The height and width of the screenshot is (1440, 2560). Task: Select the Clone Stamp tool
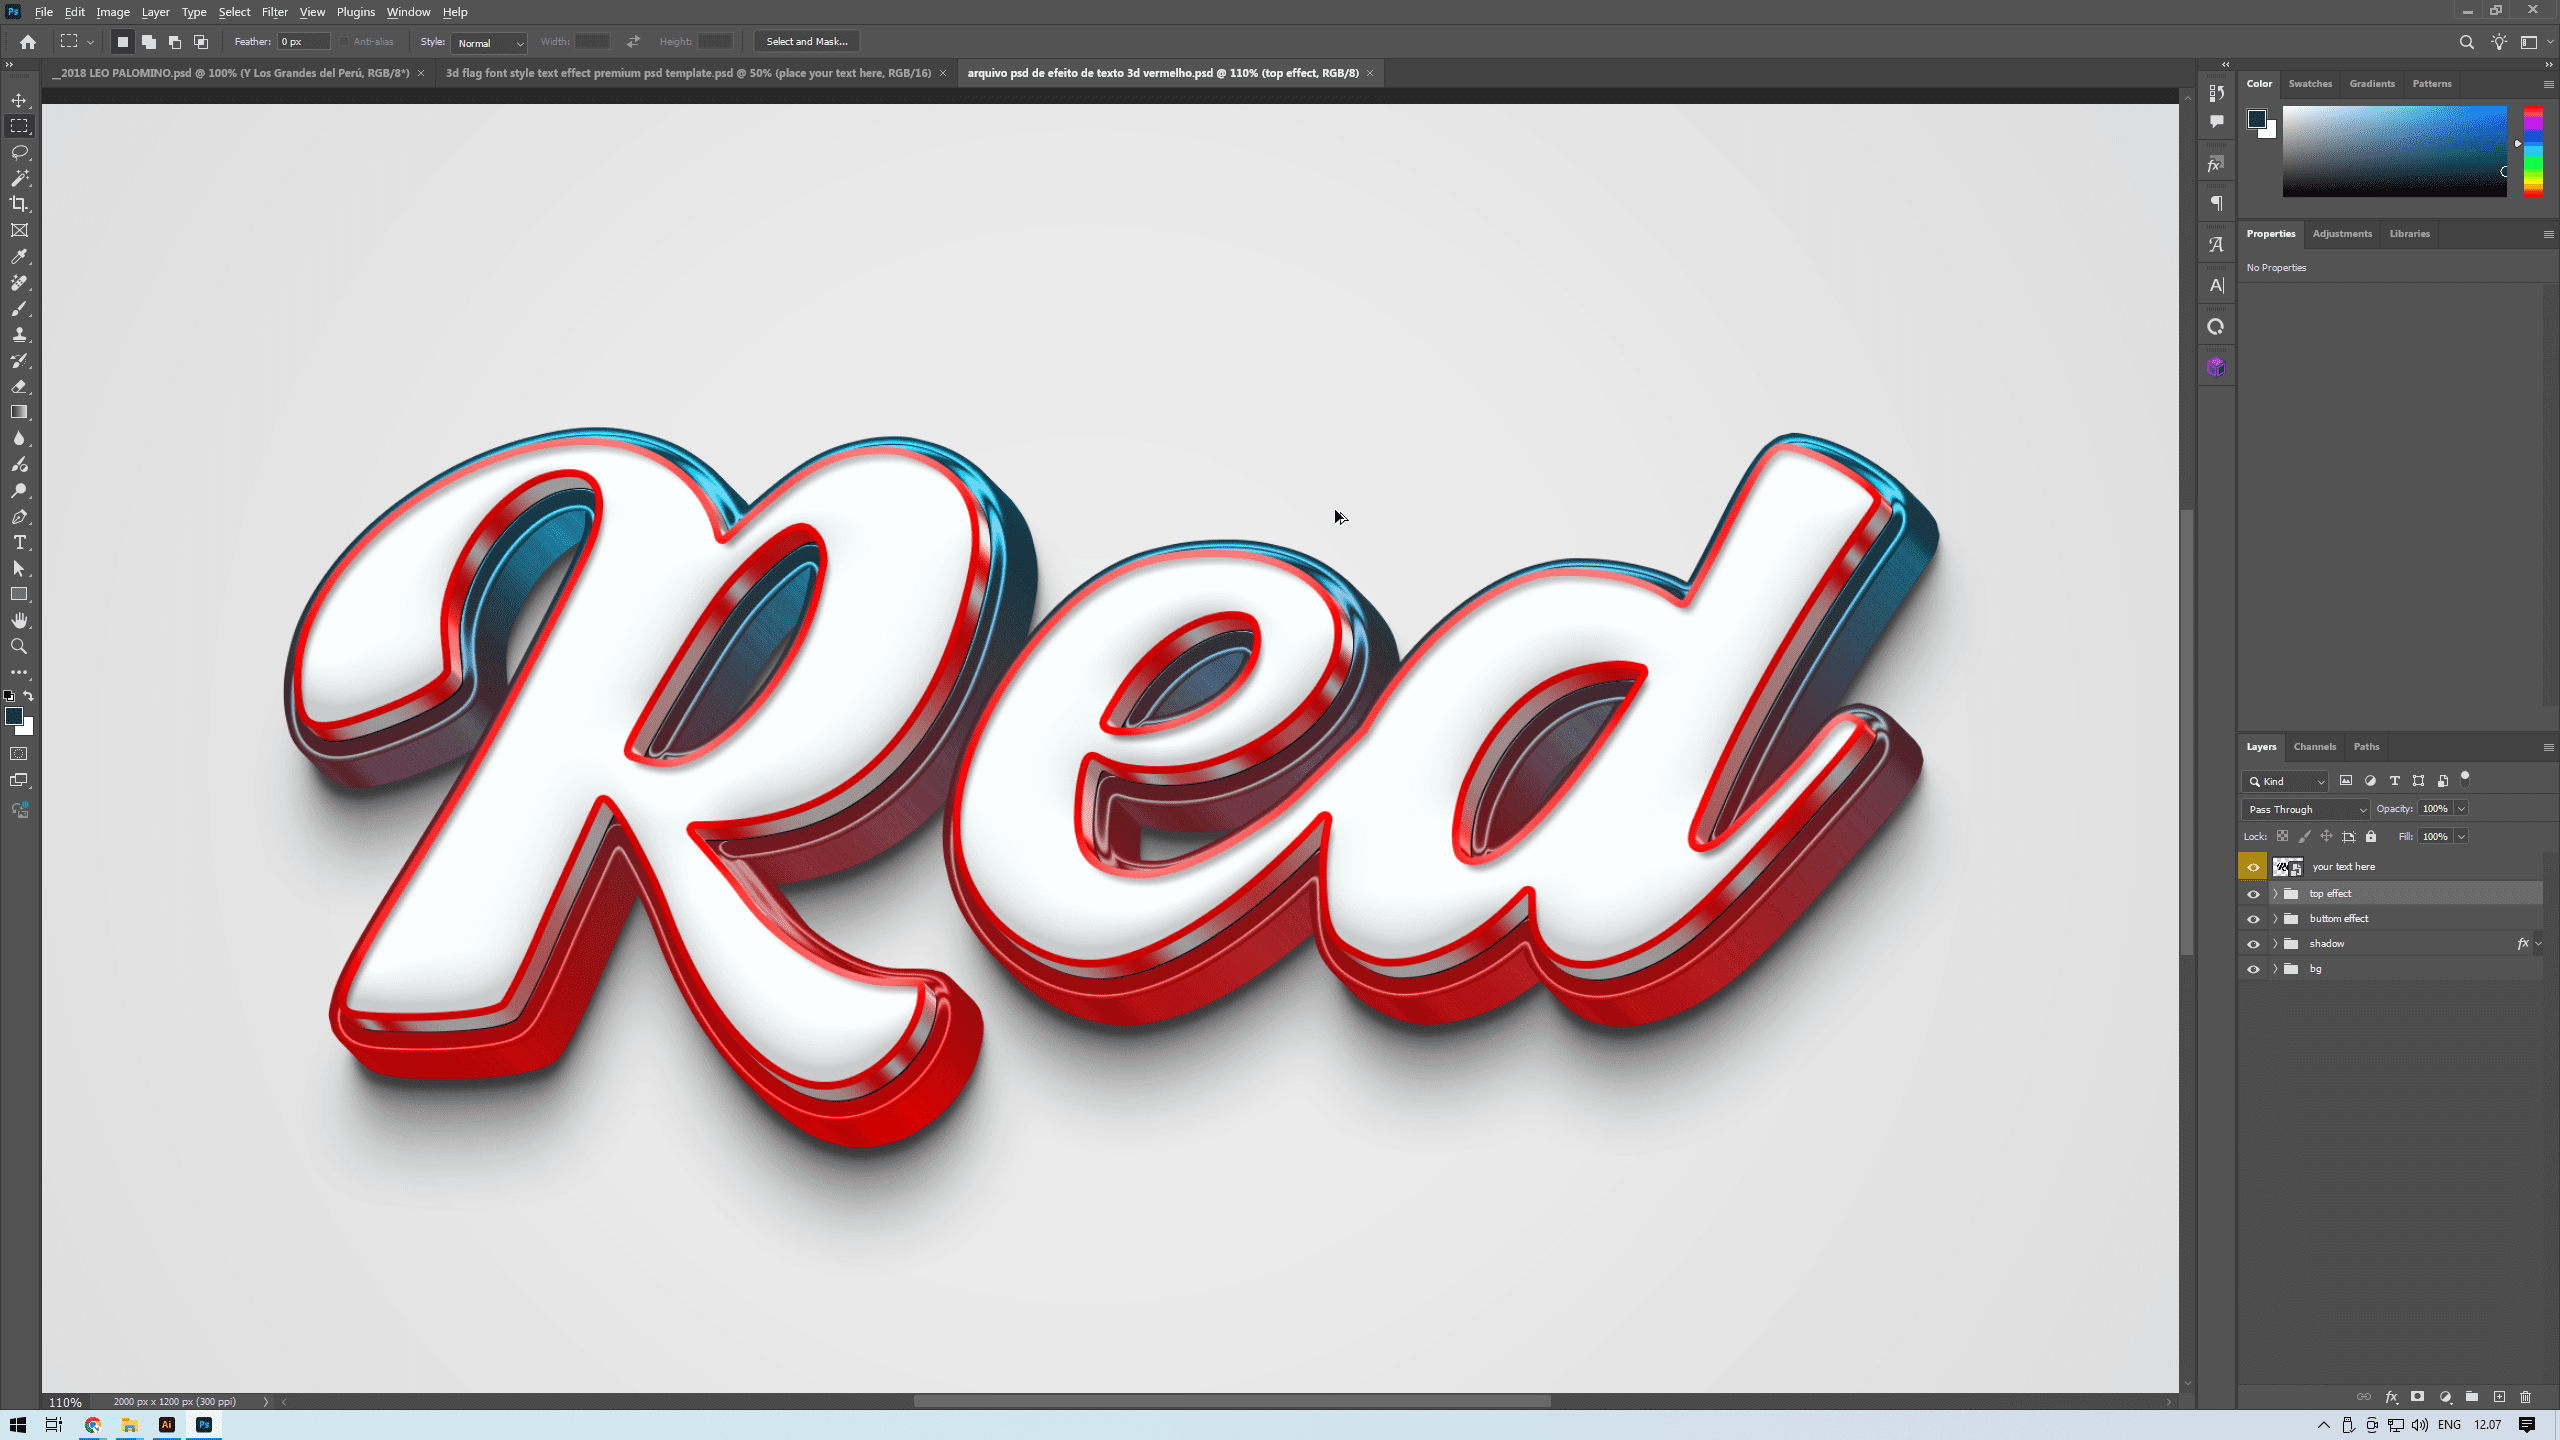(18, 334)
